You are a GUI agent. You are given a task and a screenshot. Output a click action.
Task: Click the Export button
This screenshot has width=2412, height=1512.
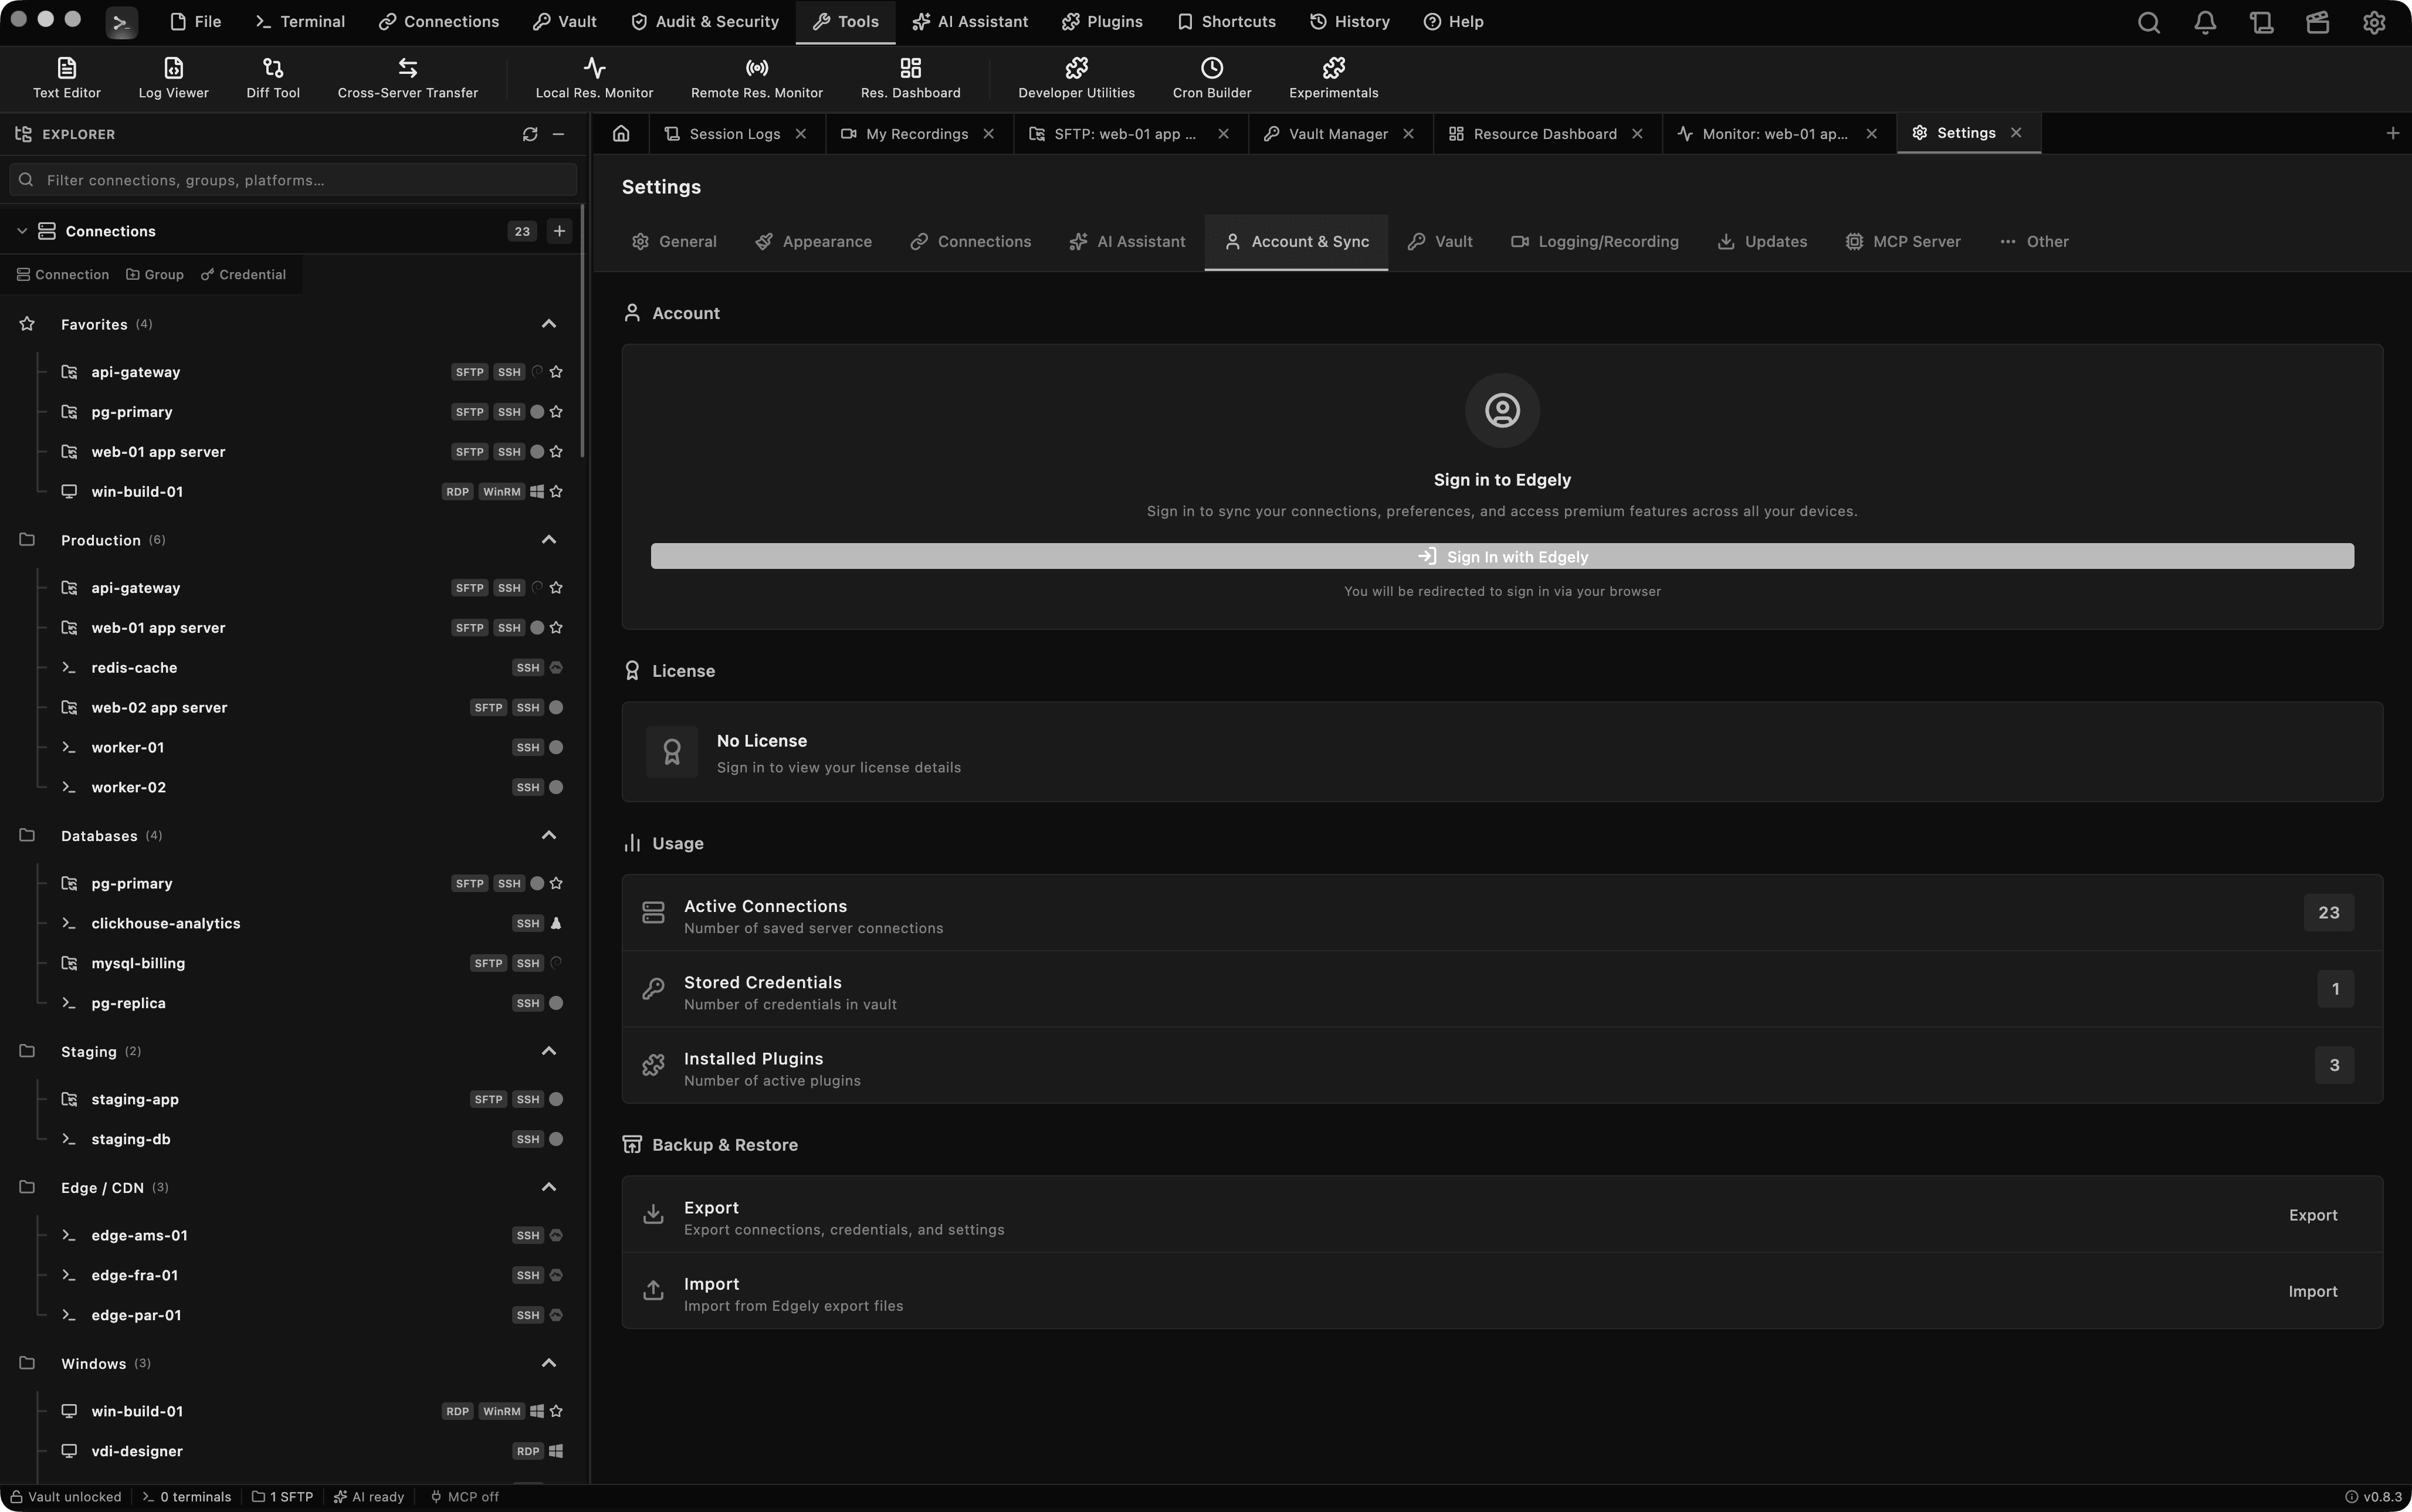pyautogui.click(x=2313, y=1216)
